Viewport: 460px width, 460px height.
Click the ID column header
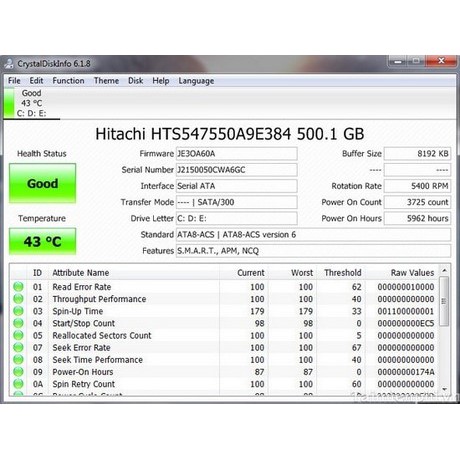pos(37,273)
